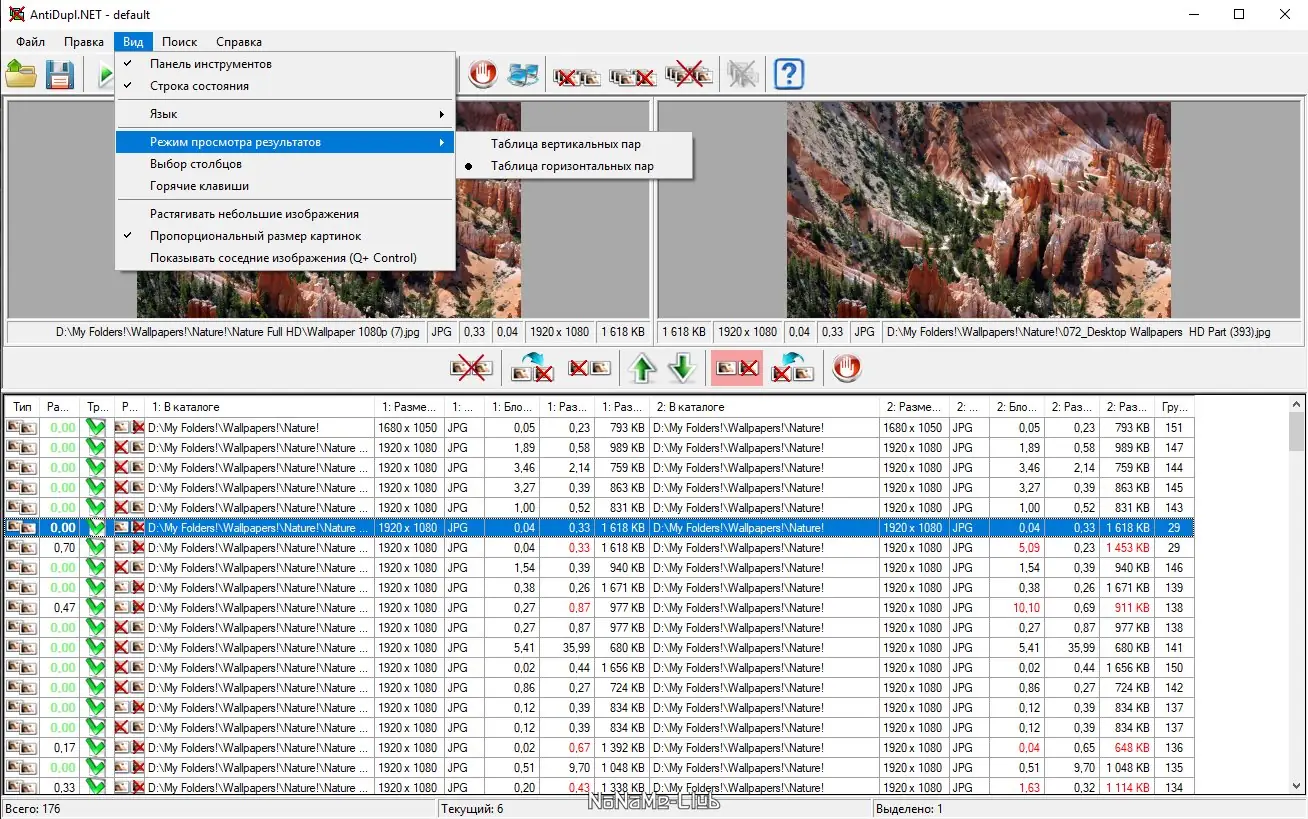
Task: Click the green start search play icon
Action: tap(106, 74)
